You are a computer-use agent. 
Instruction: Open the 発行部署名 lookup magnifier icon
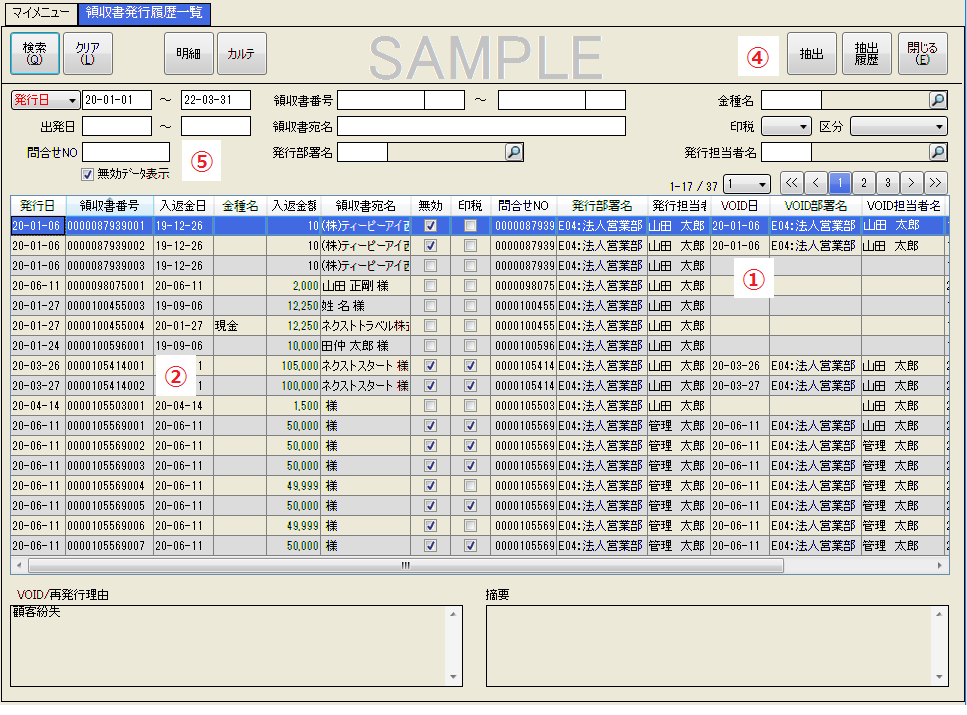click(x=514, y=152)
